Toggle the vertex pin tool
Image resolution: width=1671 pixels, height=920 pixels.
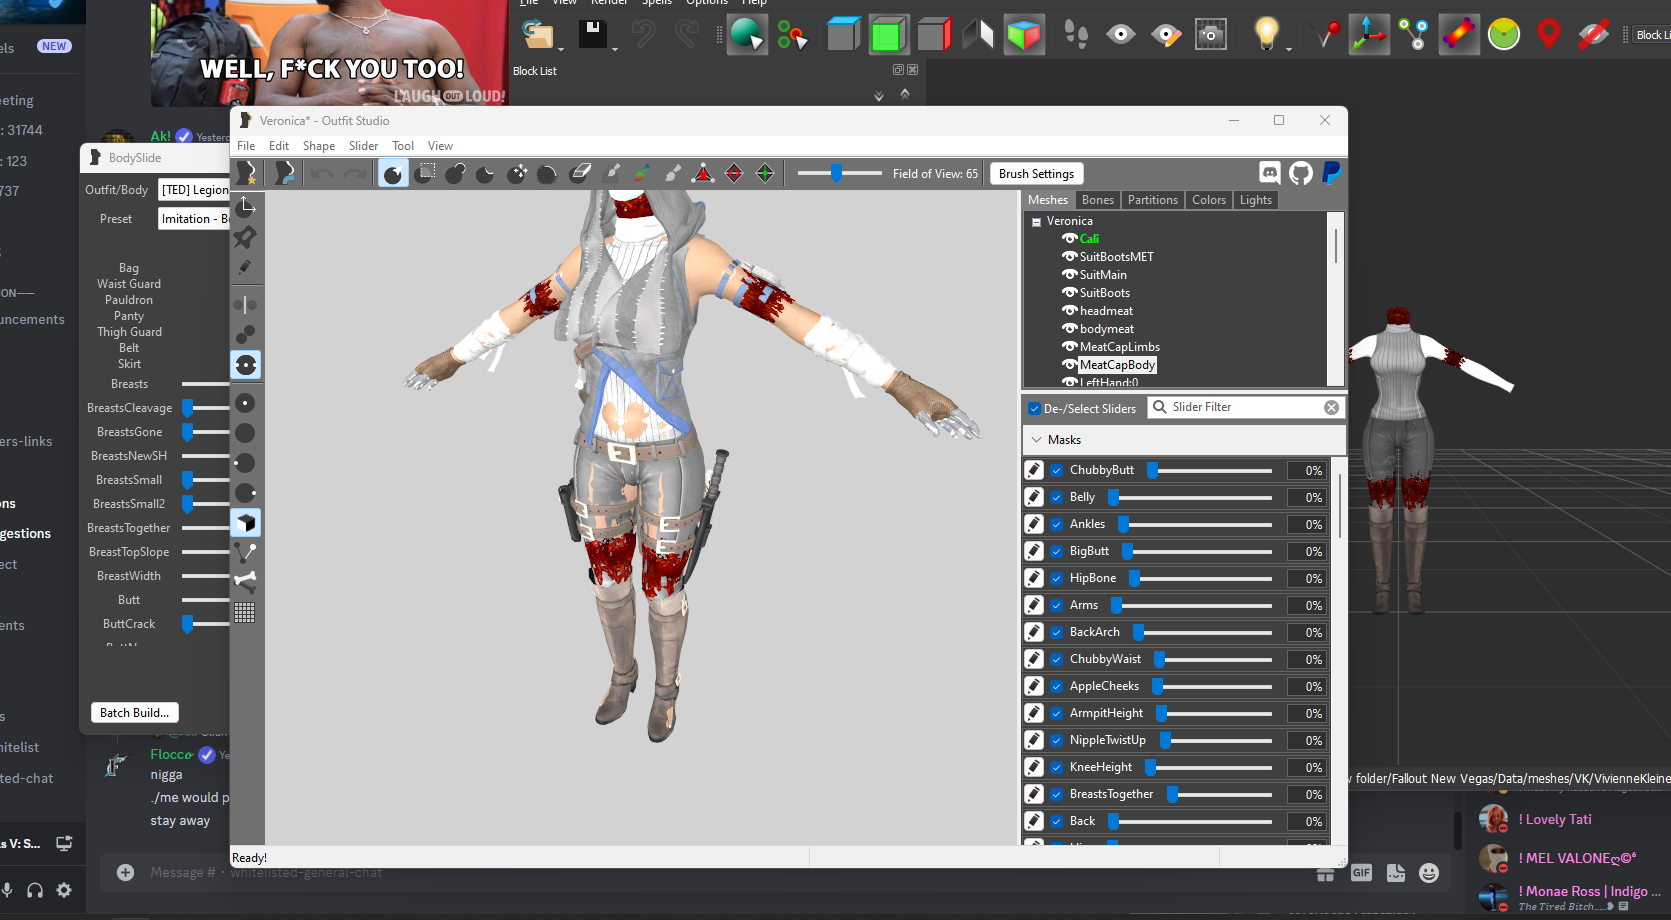pos(245,237)
